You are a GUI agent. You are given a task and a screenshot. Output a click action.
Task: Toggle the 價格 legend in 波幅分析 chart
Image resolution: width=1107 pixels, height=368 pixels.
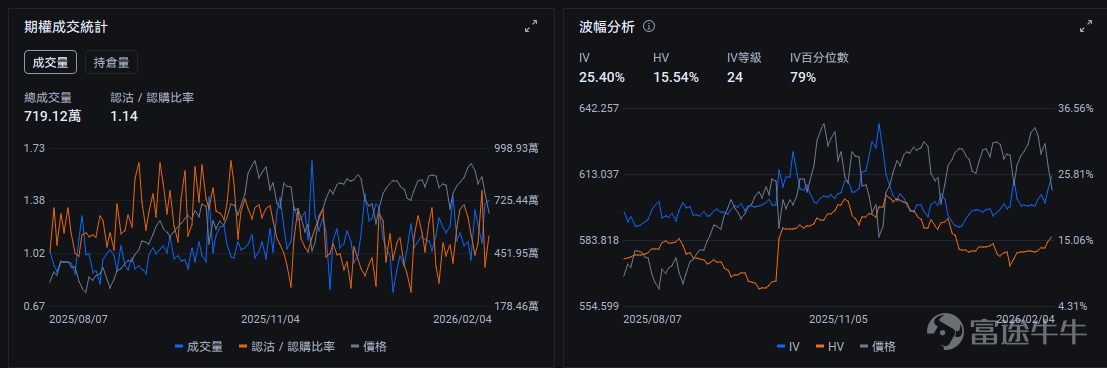point(878,347)
